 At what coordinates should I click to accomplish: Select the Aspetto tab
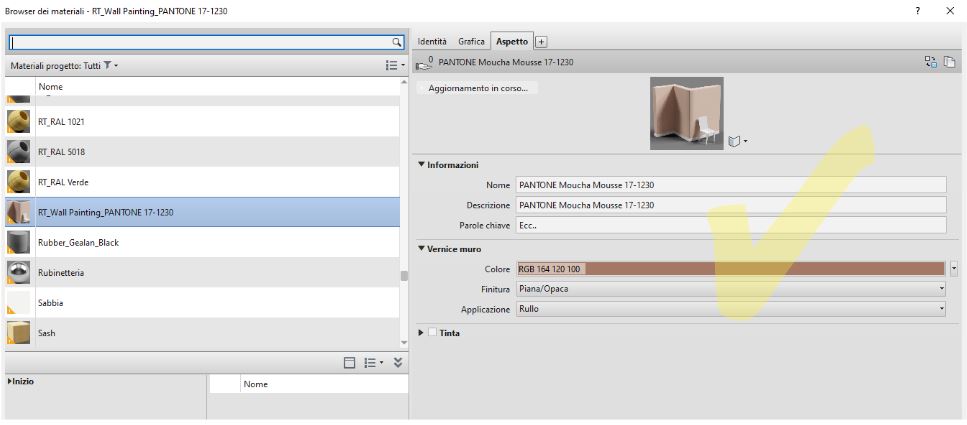click(512, 41)
